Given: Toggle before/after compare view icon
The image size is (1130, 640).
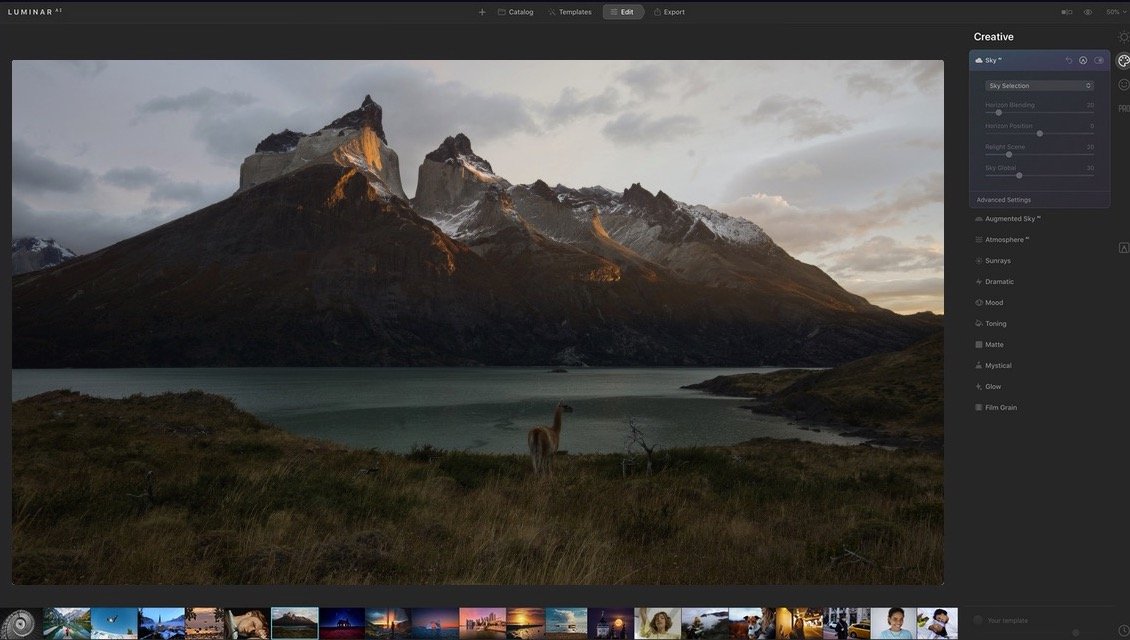Looking at the screenshot, I should tap(1067, 12).
